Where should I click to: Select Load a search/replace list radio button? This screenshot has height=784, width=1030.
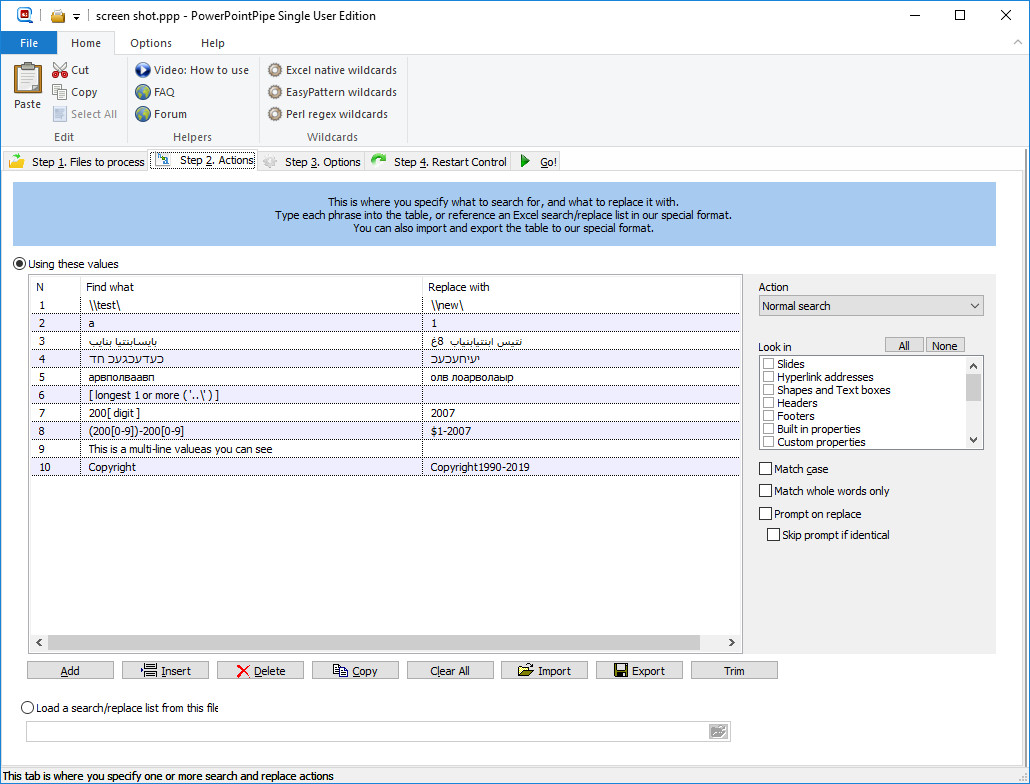27,708
